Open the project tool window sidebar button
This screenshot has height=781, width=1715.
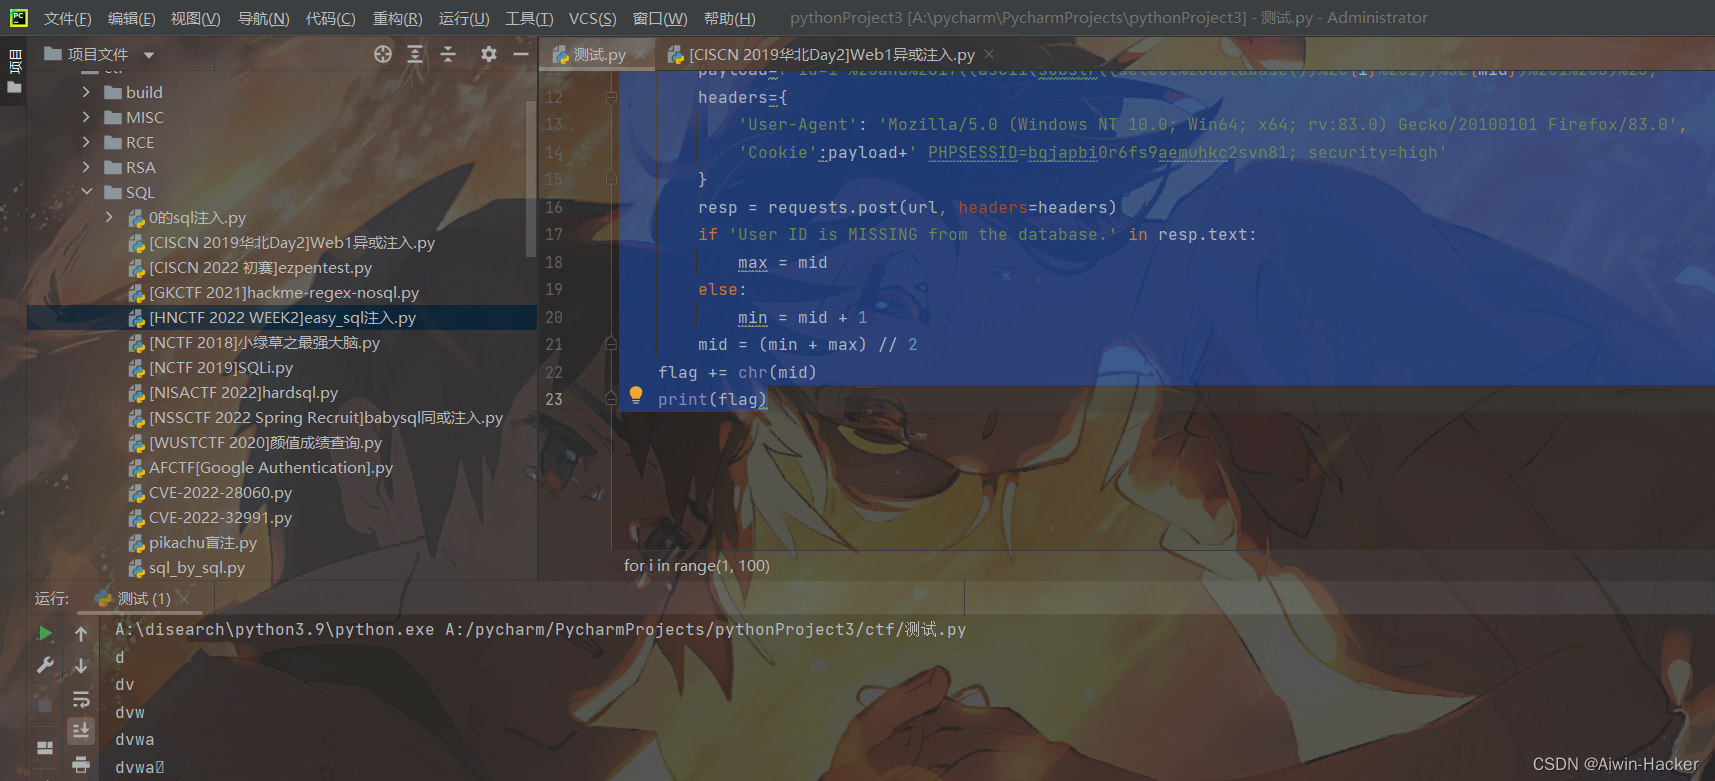click(14, 70)
